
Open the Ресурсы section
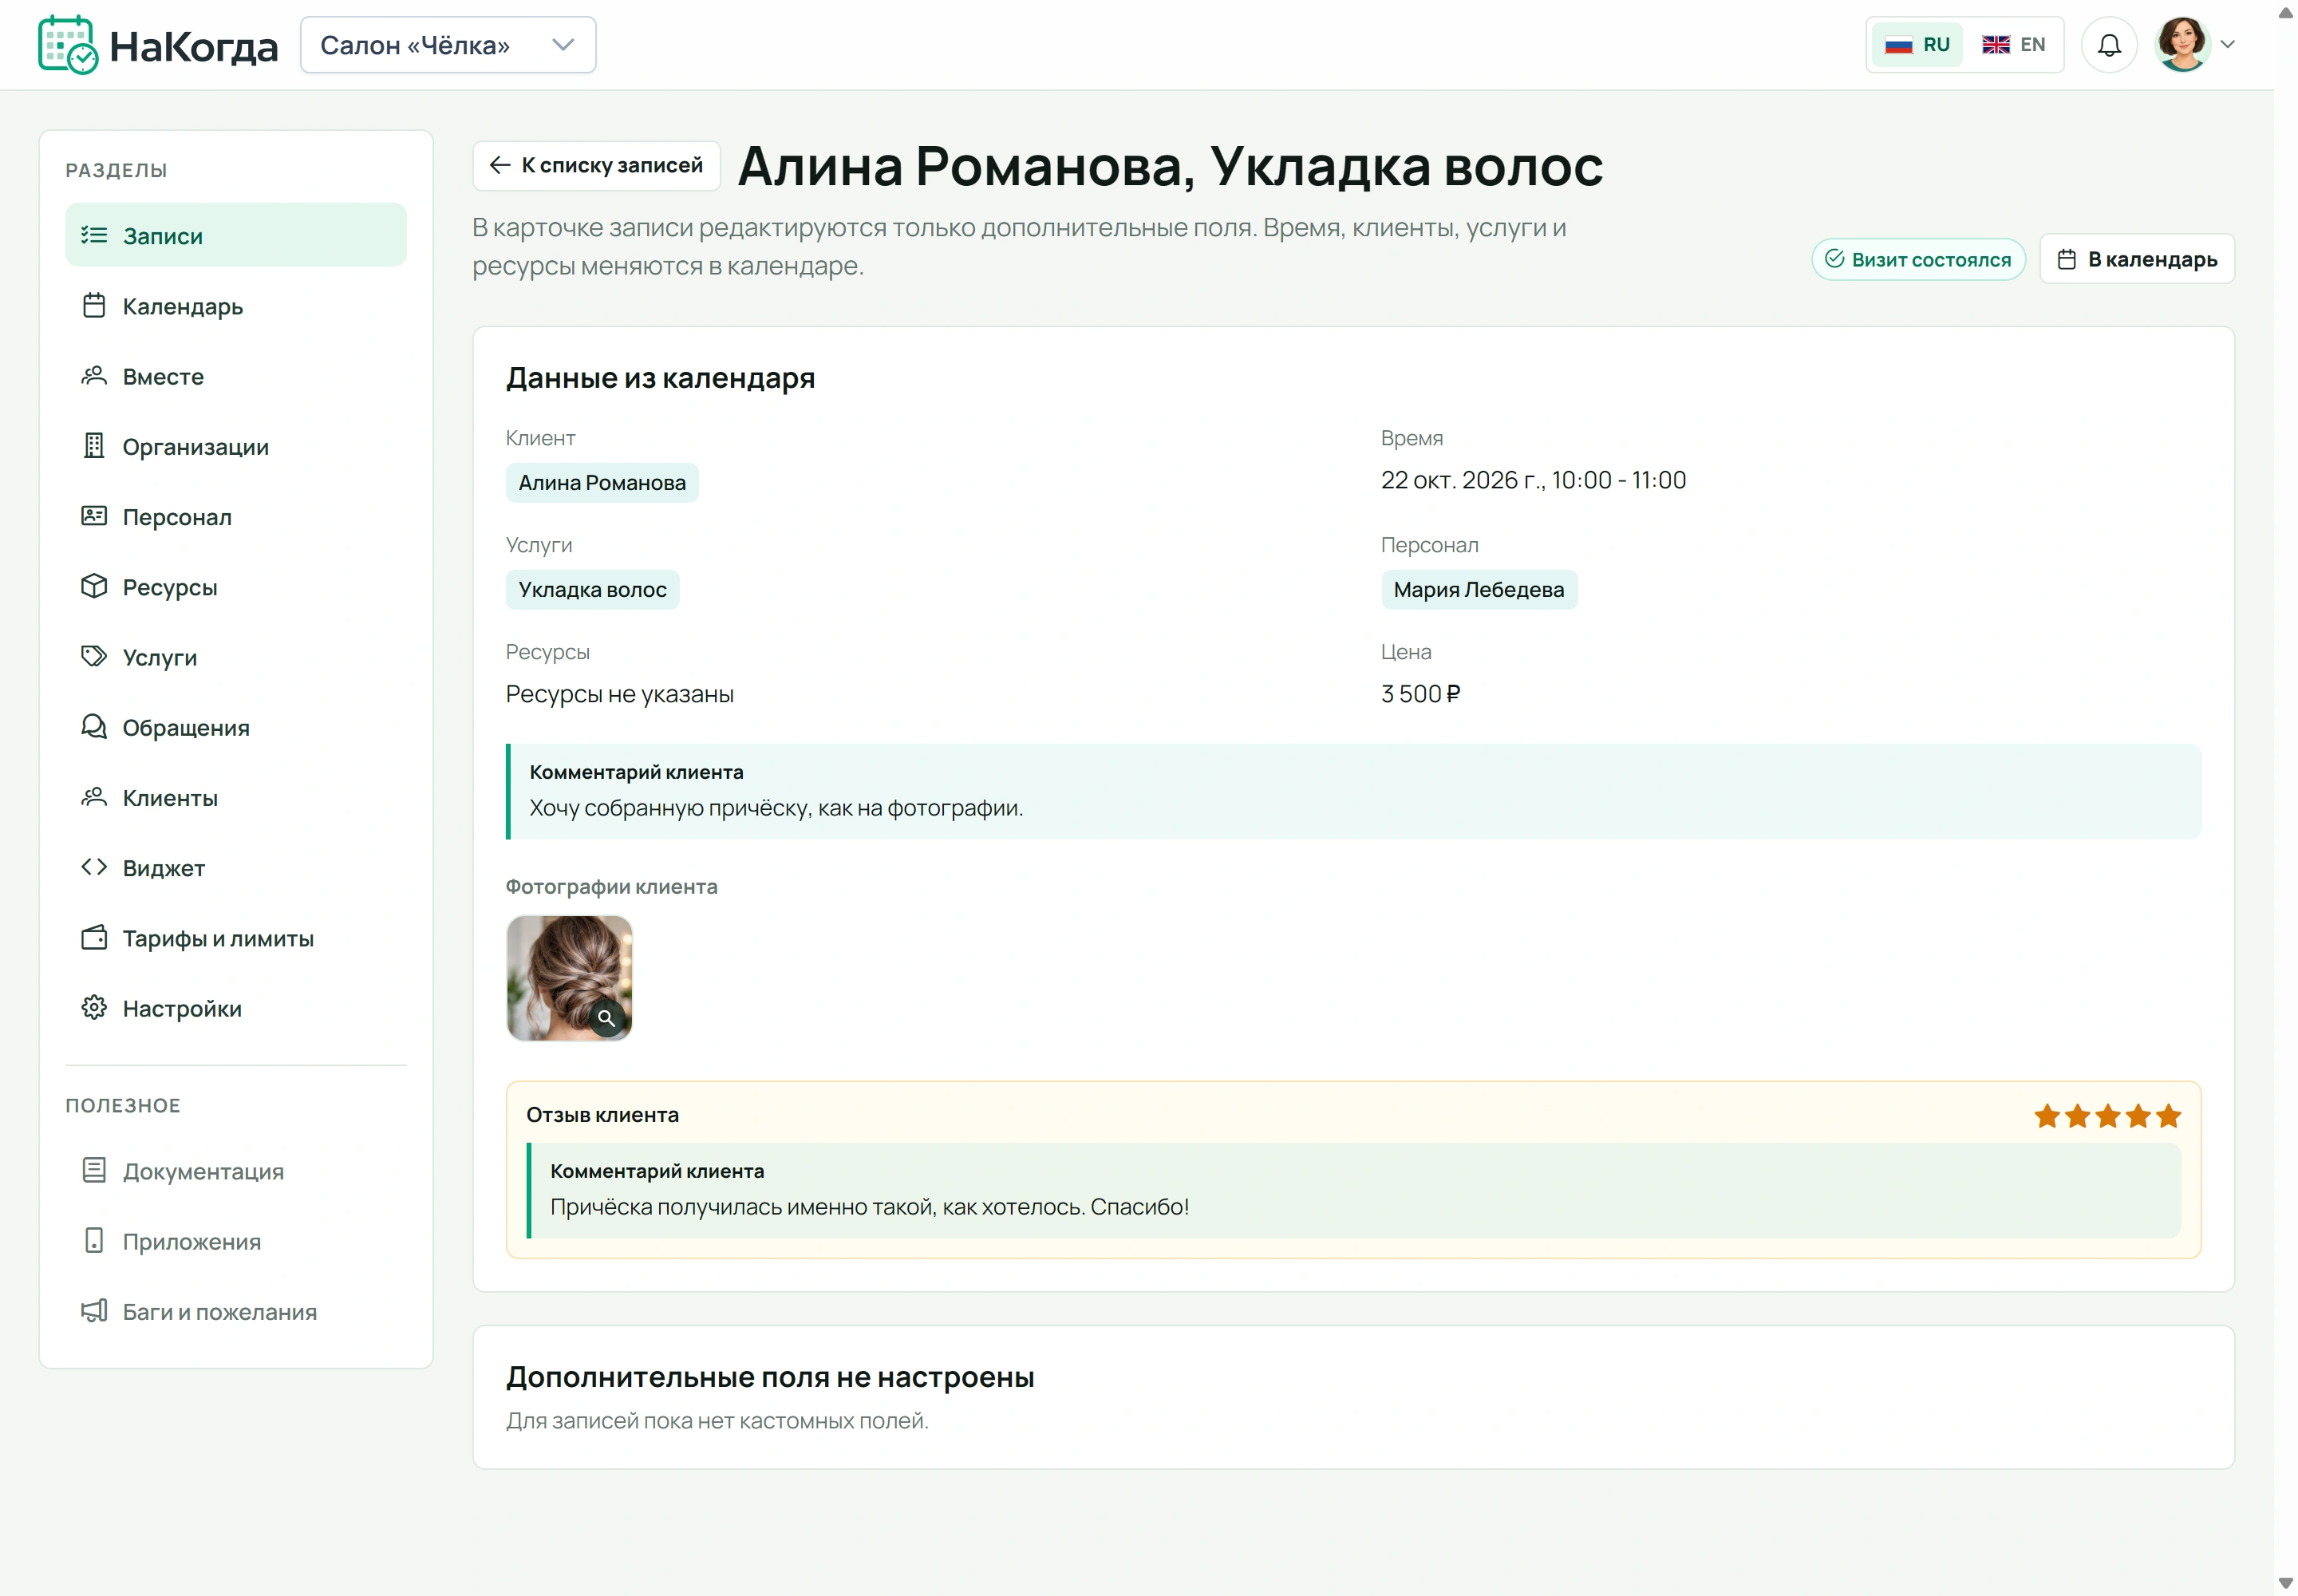pos(236,587)
